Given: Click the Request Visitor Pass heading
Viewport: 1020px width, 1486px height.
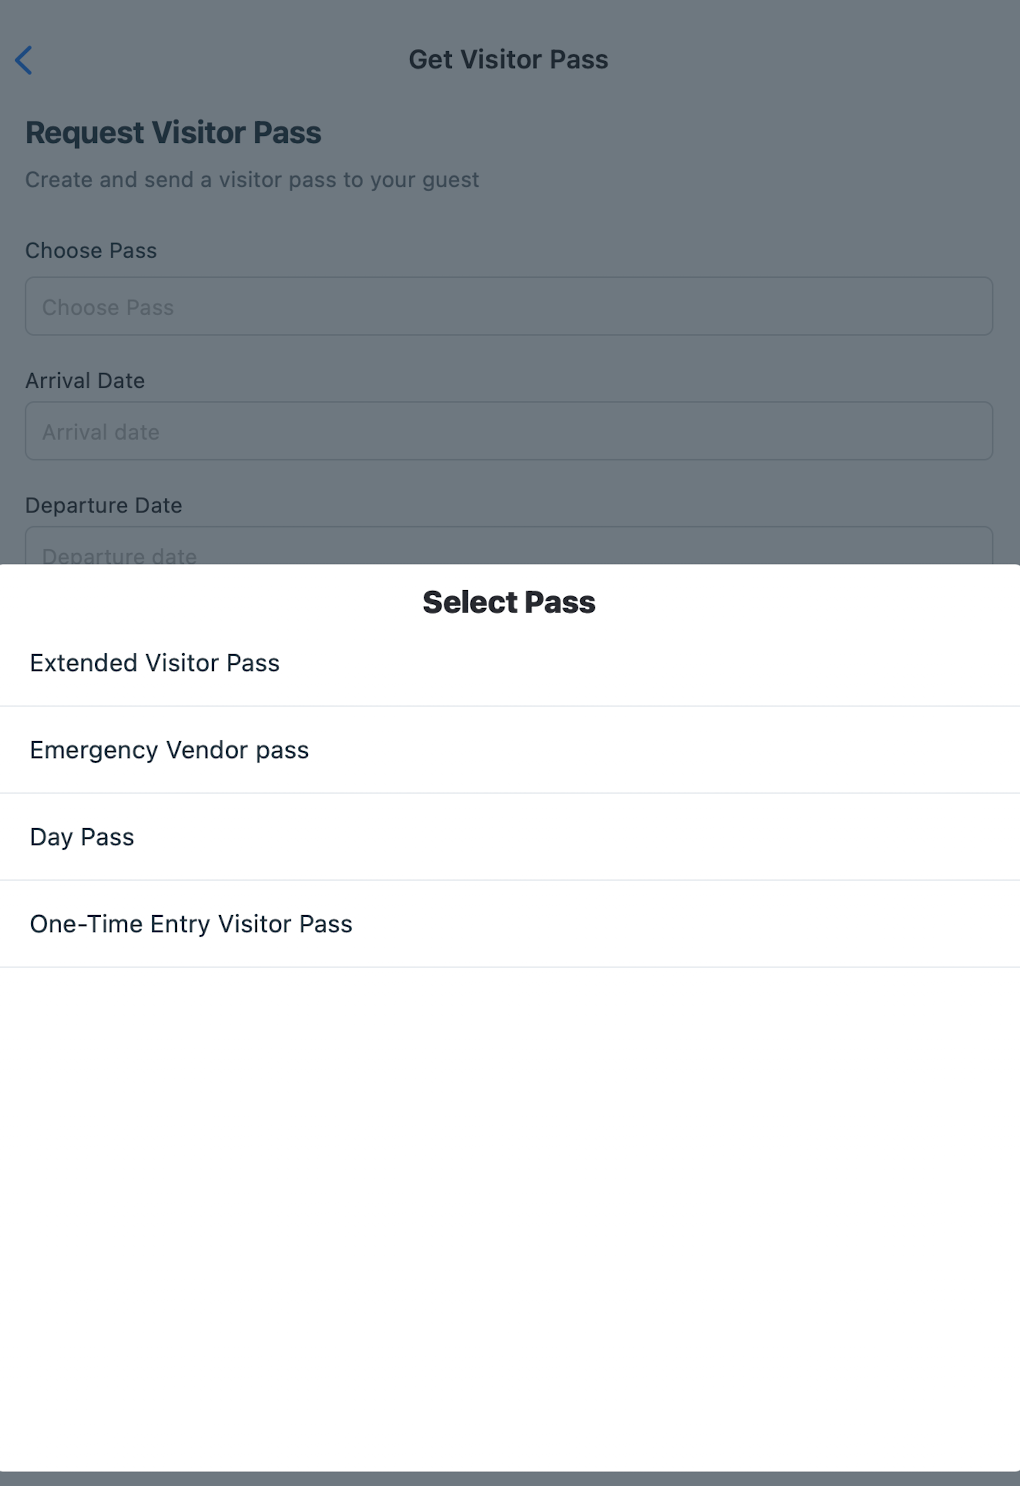Looking at the screenshot, I should tap(173, 133).
